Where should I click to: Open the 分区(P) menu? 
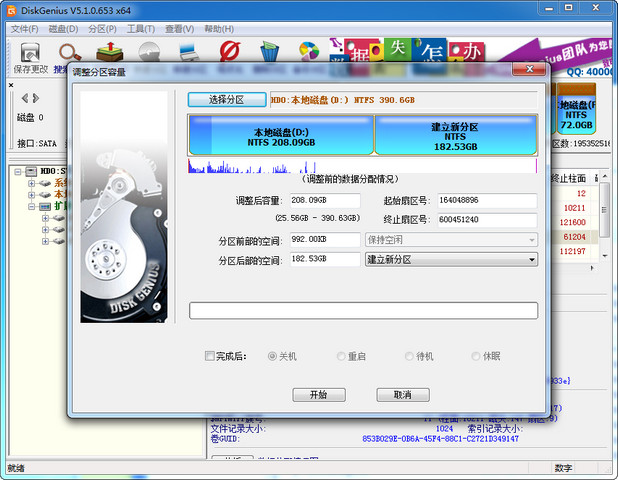[102, 29]
